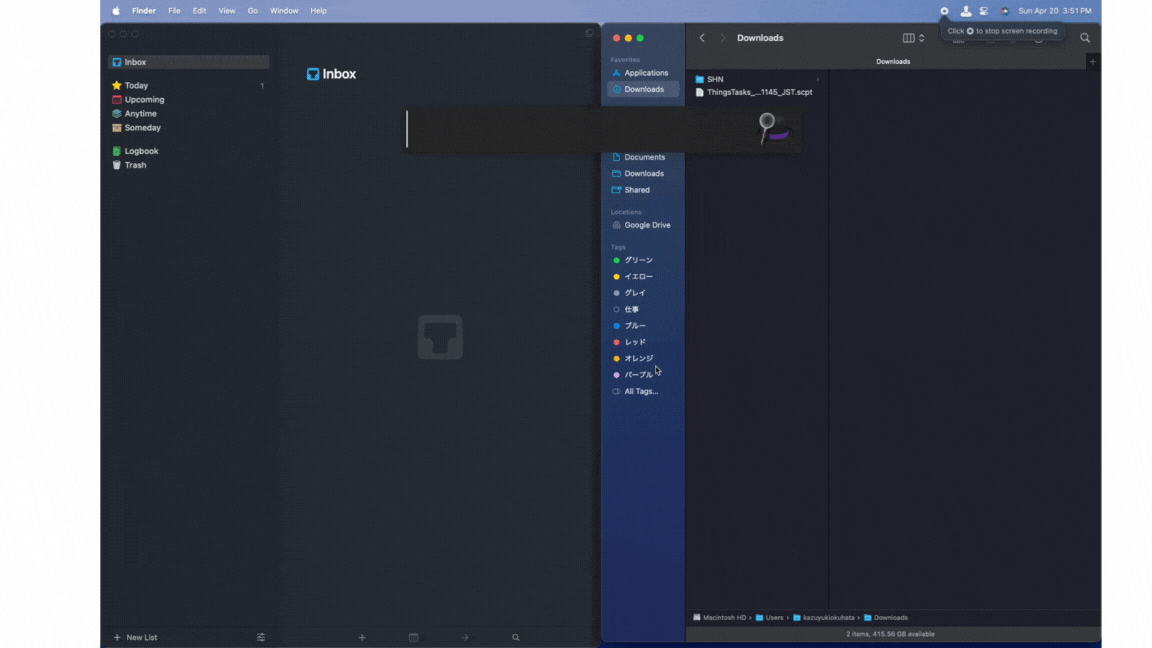Select the Today list with star icon
This screenshot has width=1152, height=648.
[x=189, y=85]
